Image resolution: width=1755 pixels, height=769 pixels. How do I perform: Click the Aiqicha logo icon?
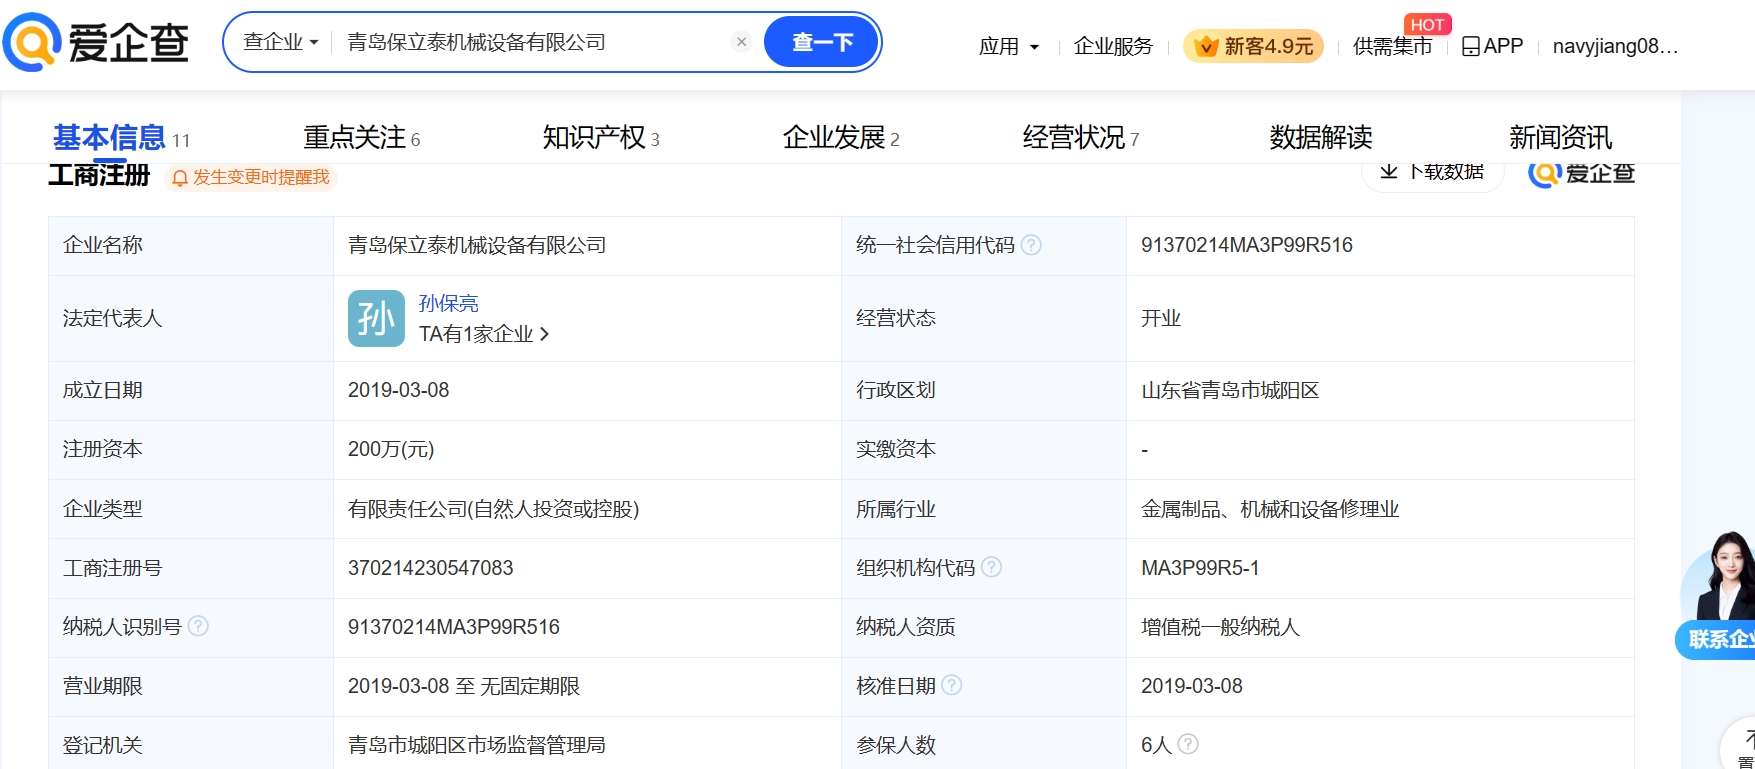32,43
